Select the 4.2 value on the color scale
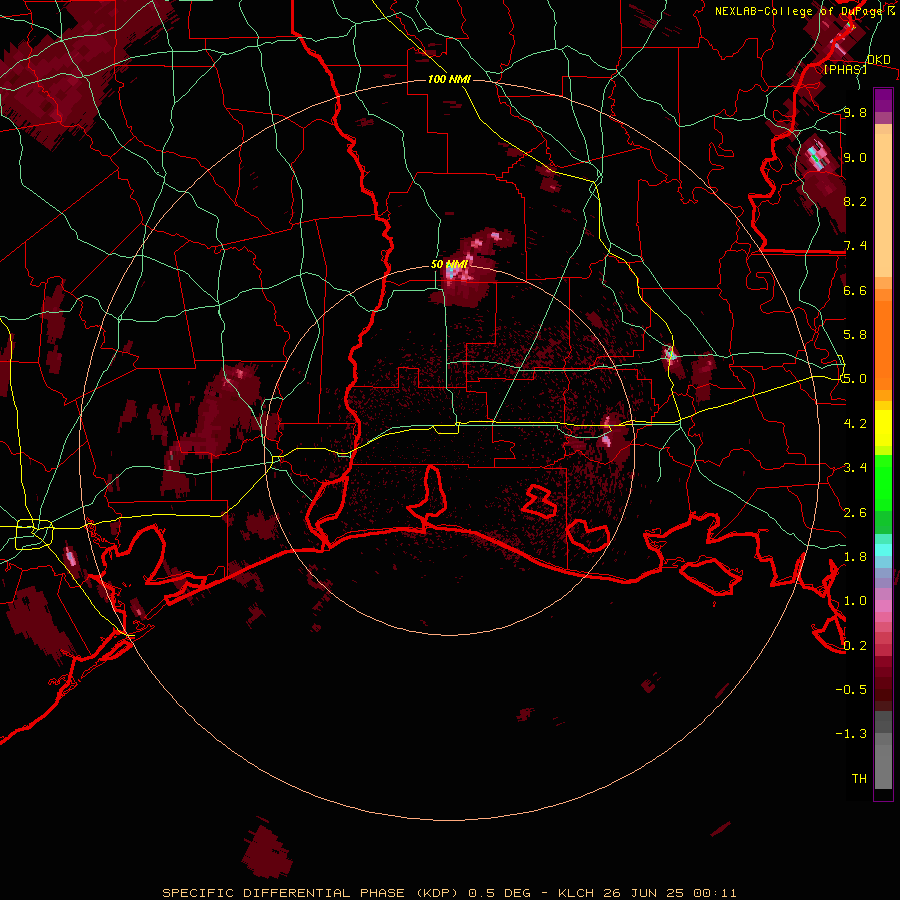Viewport: 900px width, 900px height. (x=855, y=424)
